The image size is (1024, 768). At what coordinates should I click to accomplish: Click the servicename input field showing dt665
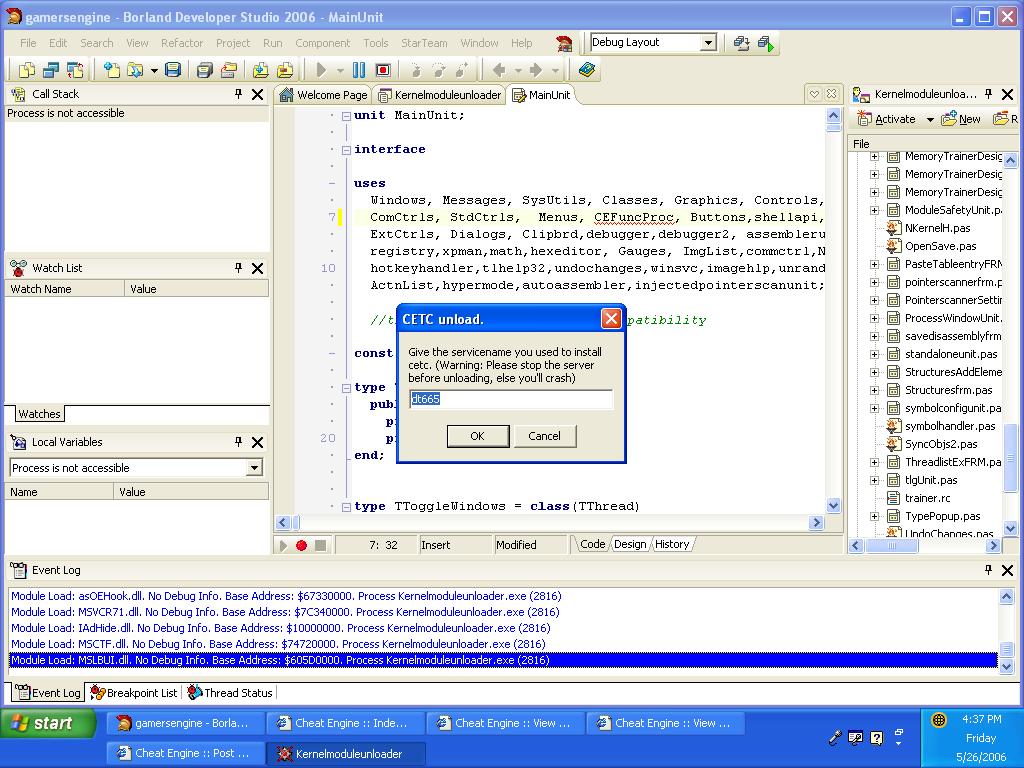coord(511,399)
